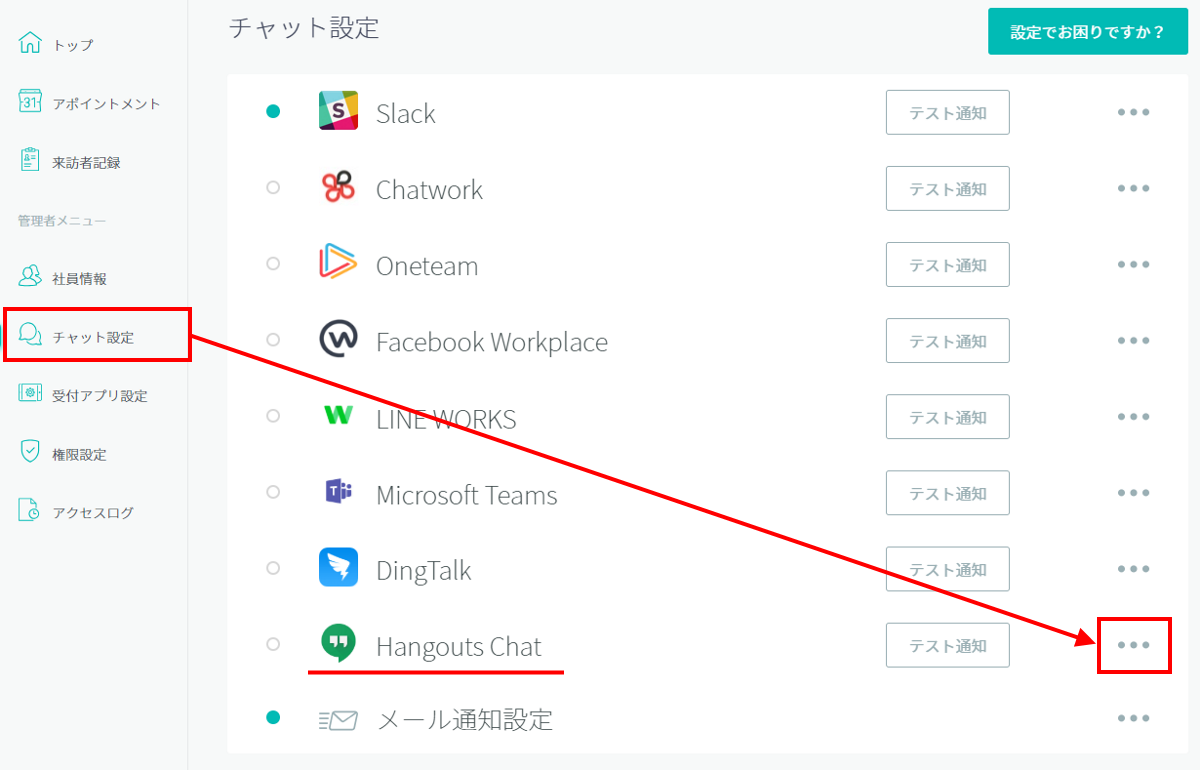Screen dimensions: 1200x770
Task: Click the Slack logo icon
Action: (338, 111)
